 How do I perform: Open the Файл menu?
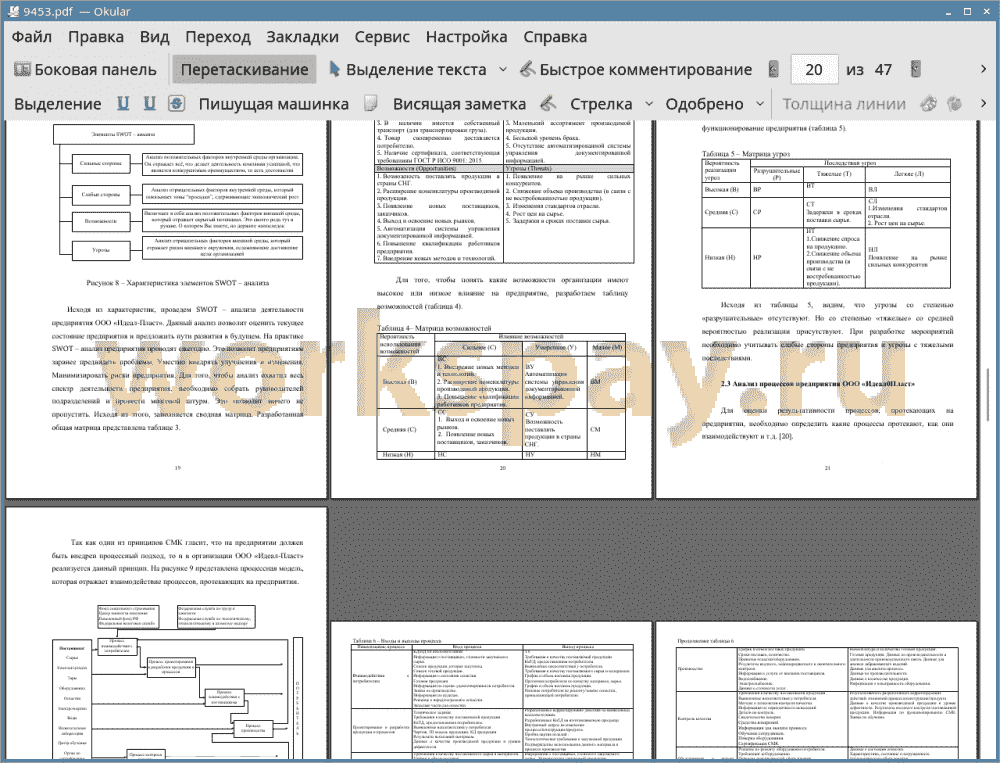[32, 37]
